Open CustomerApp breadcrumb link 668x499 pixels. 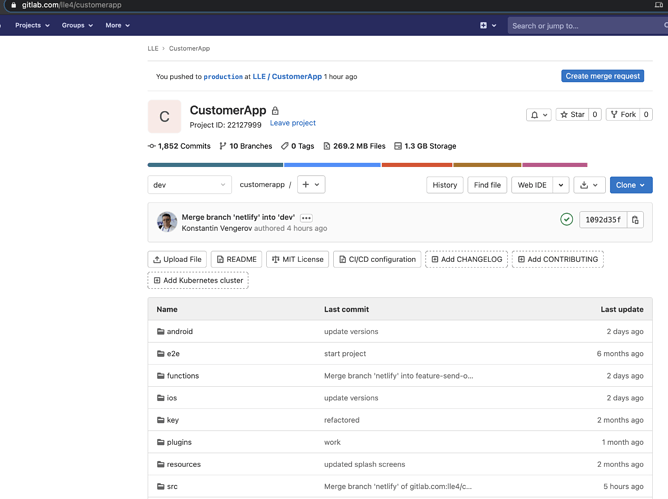coord(189,49)
